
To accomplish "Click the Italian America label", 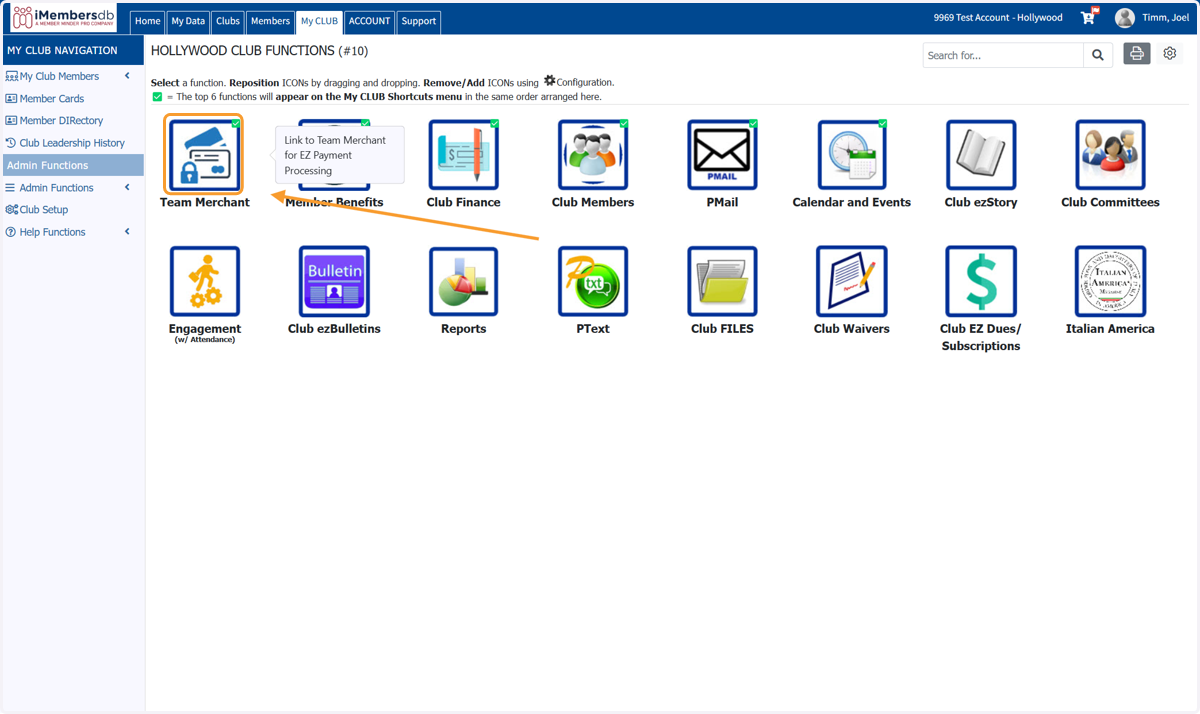I will 1110,329.
